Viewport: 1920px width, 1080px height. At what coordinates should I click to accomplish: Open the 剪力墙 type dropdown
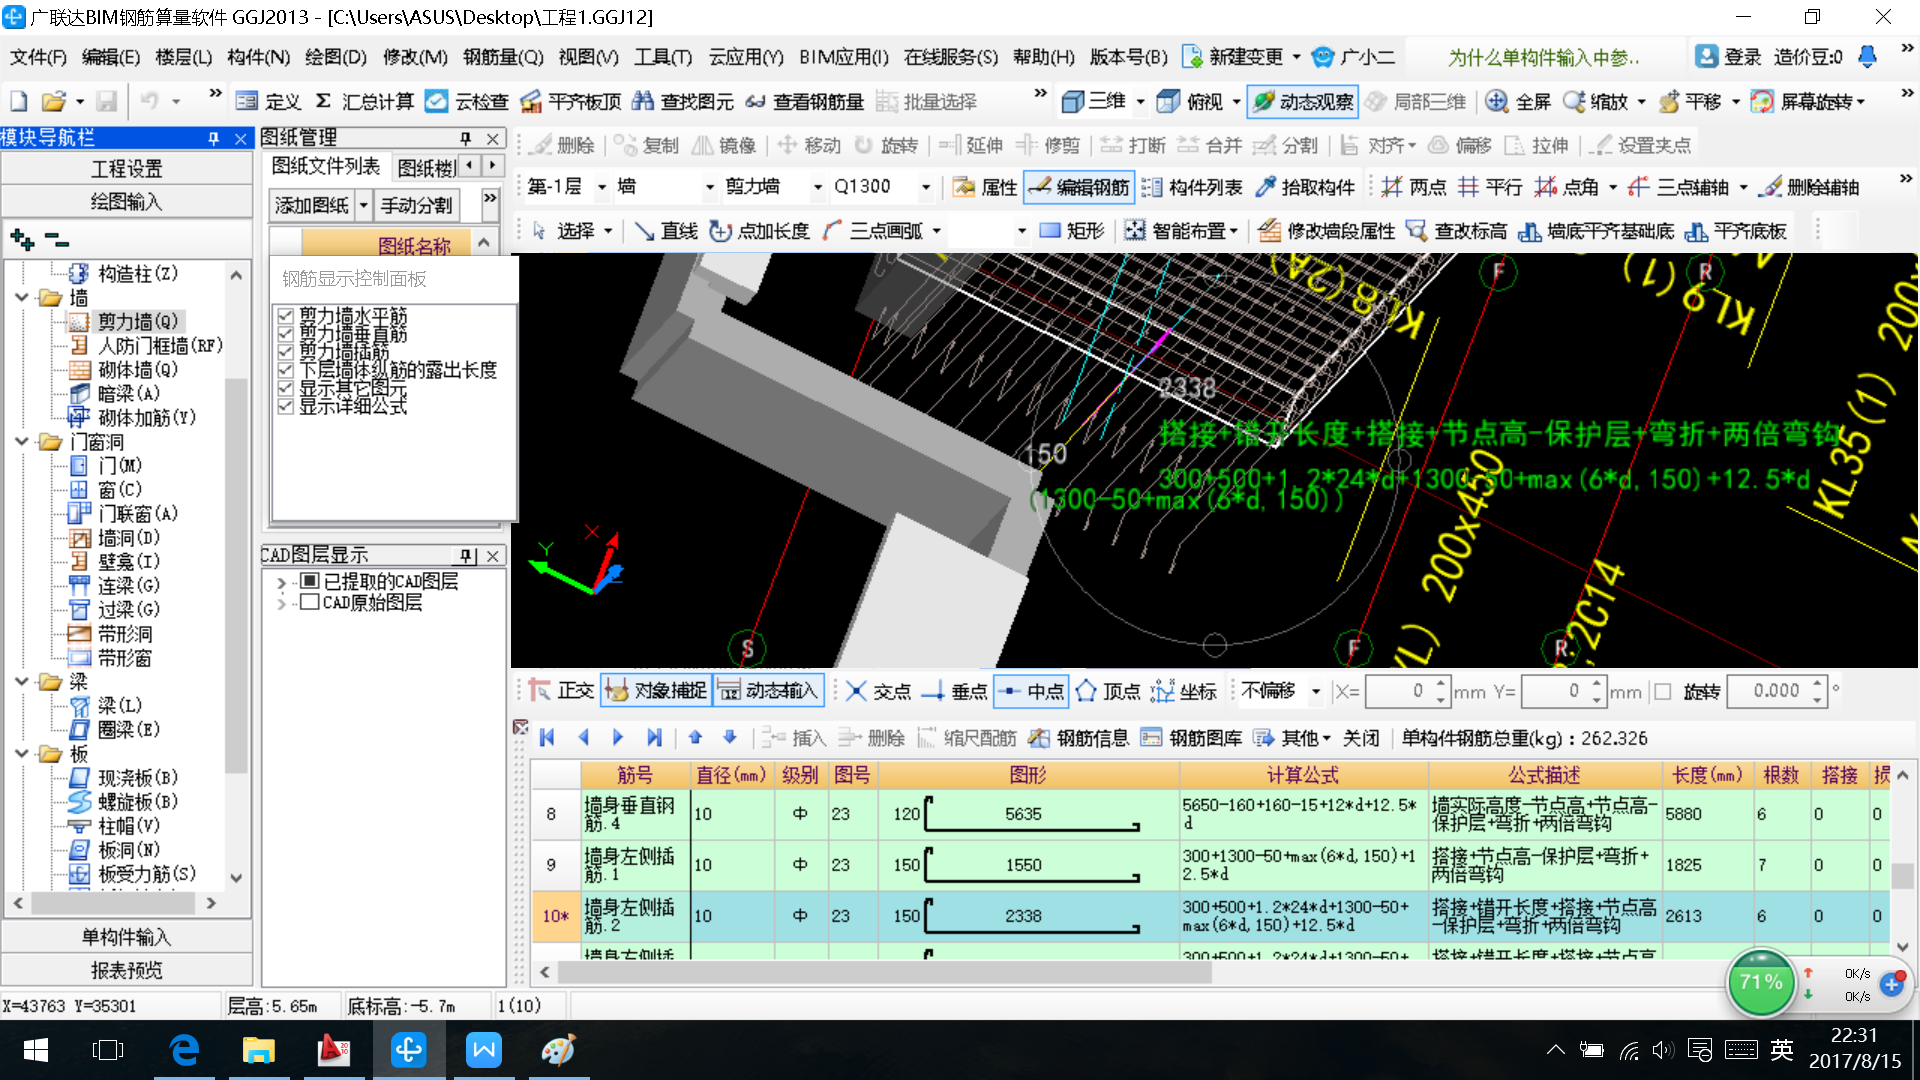pos(817,187)
